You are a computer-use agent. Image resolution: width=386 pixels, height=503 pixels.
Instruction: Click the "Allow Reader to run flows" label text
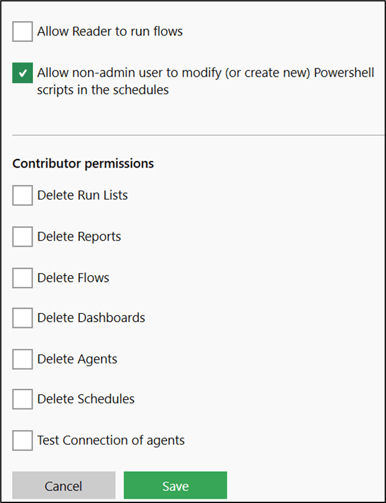pos(110,31)
